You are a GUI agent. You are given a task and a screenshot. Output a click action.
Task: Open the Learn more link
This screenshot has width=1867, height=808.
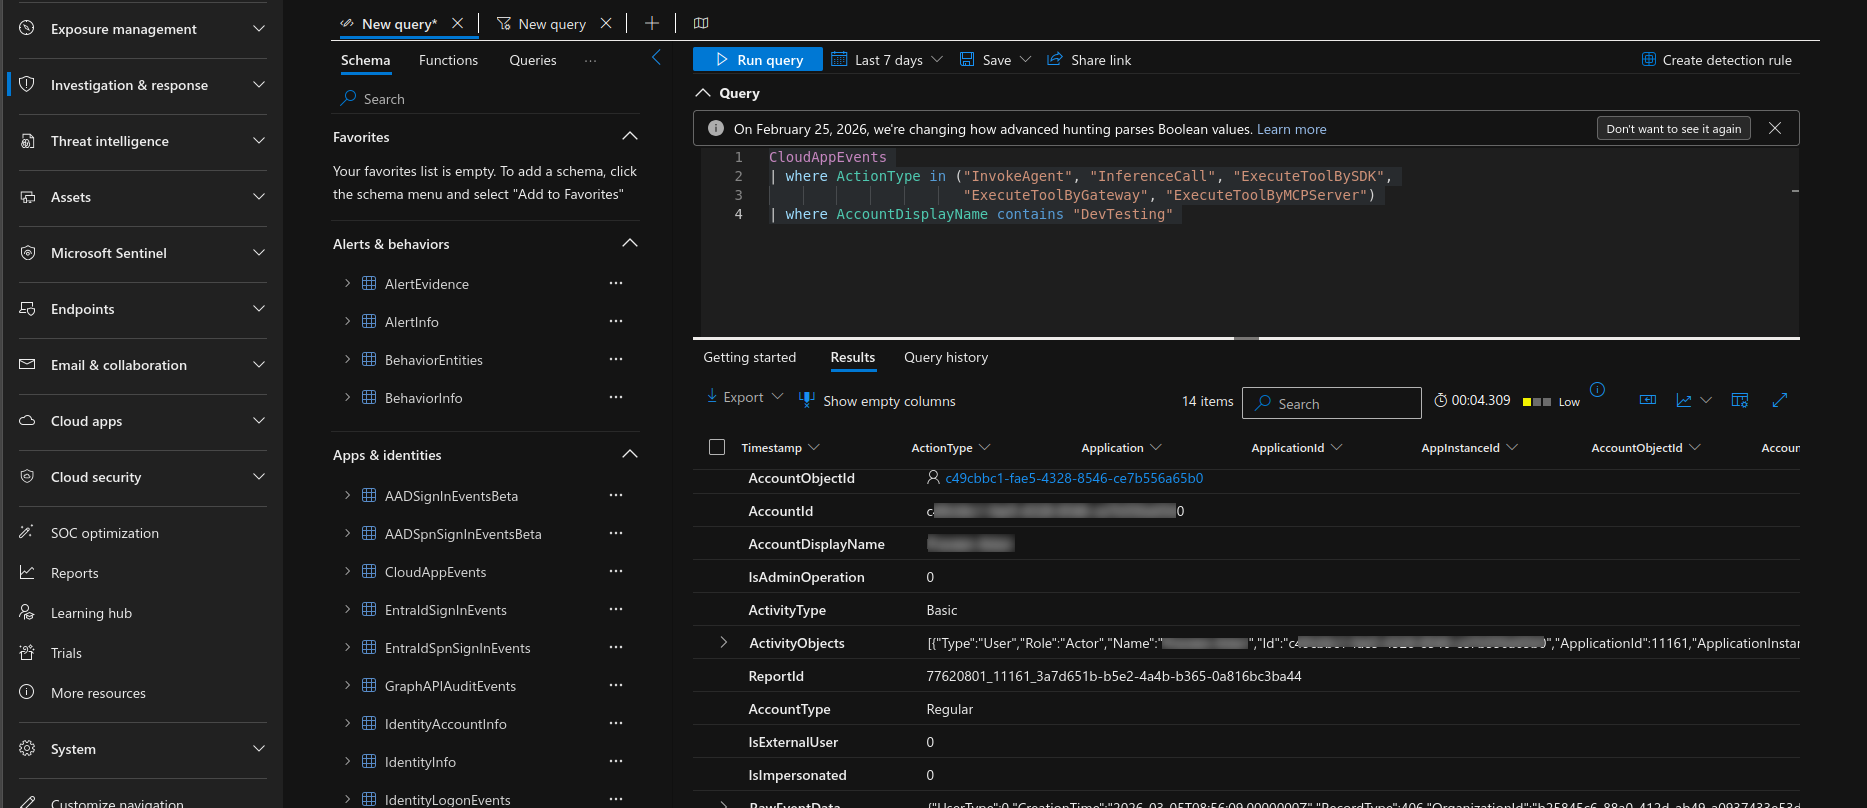[1292, 129]
